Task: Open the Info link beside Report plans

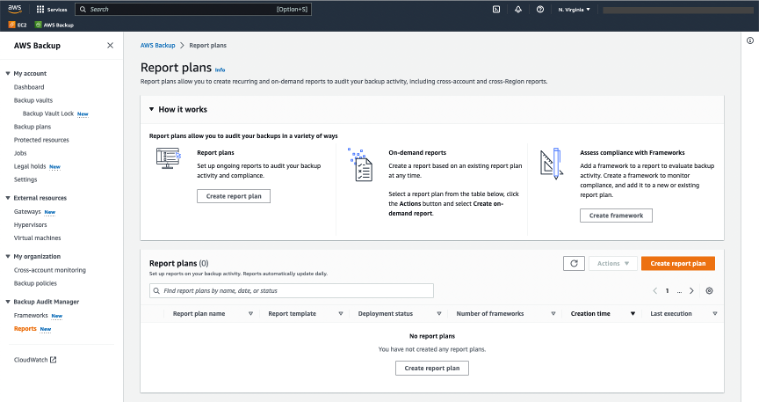Action: coord(220,70)
